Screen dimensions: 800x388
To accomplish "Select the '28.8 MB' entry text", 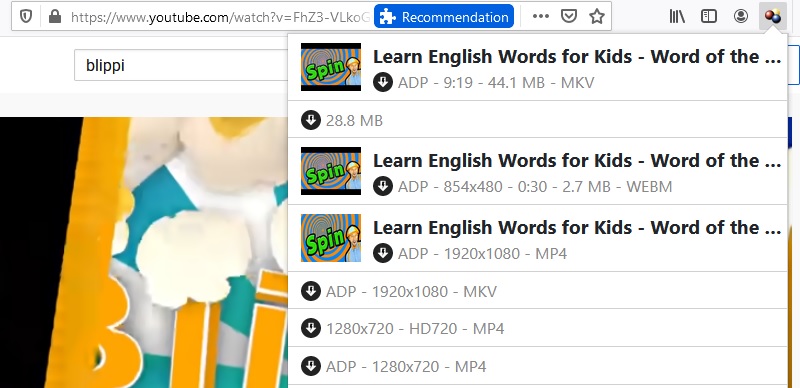I will point(354,121).
